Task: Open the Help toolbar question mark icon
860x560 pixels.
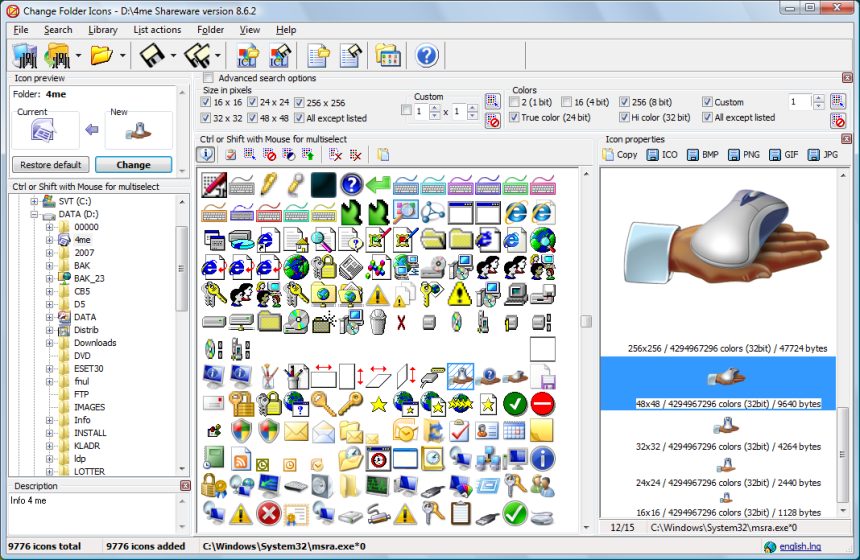Action: pos(427,56)
